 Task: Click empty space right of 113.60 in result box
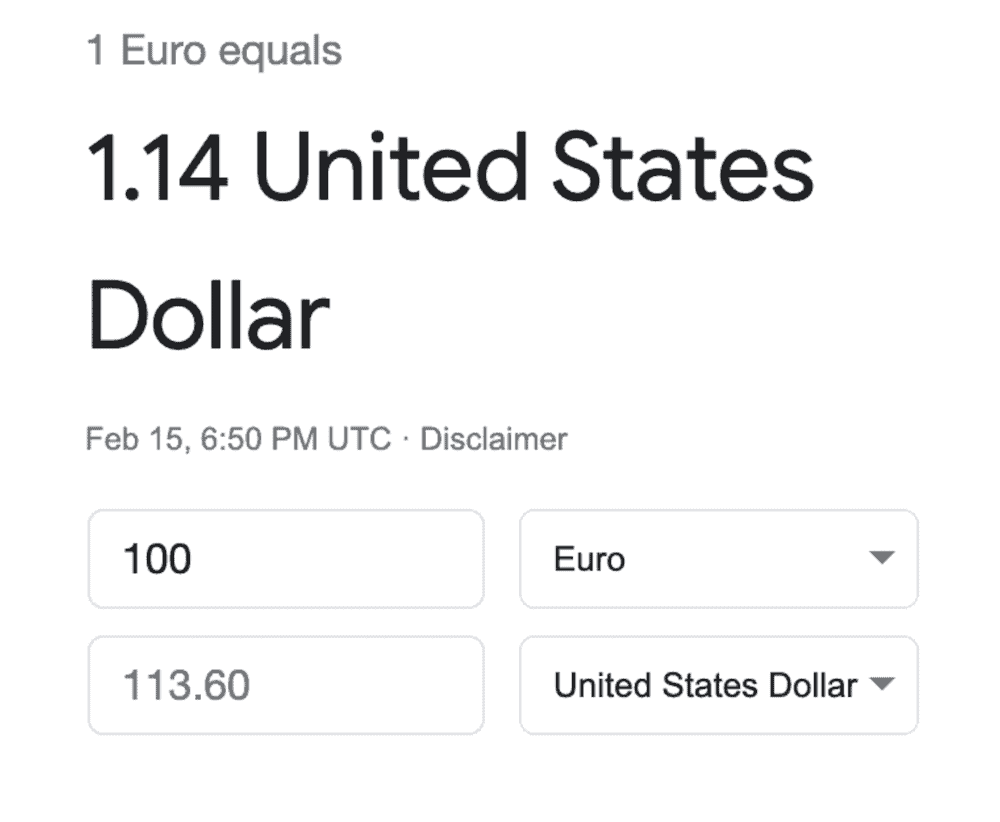[x=370, y=685]
